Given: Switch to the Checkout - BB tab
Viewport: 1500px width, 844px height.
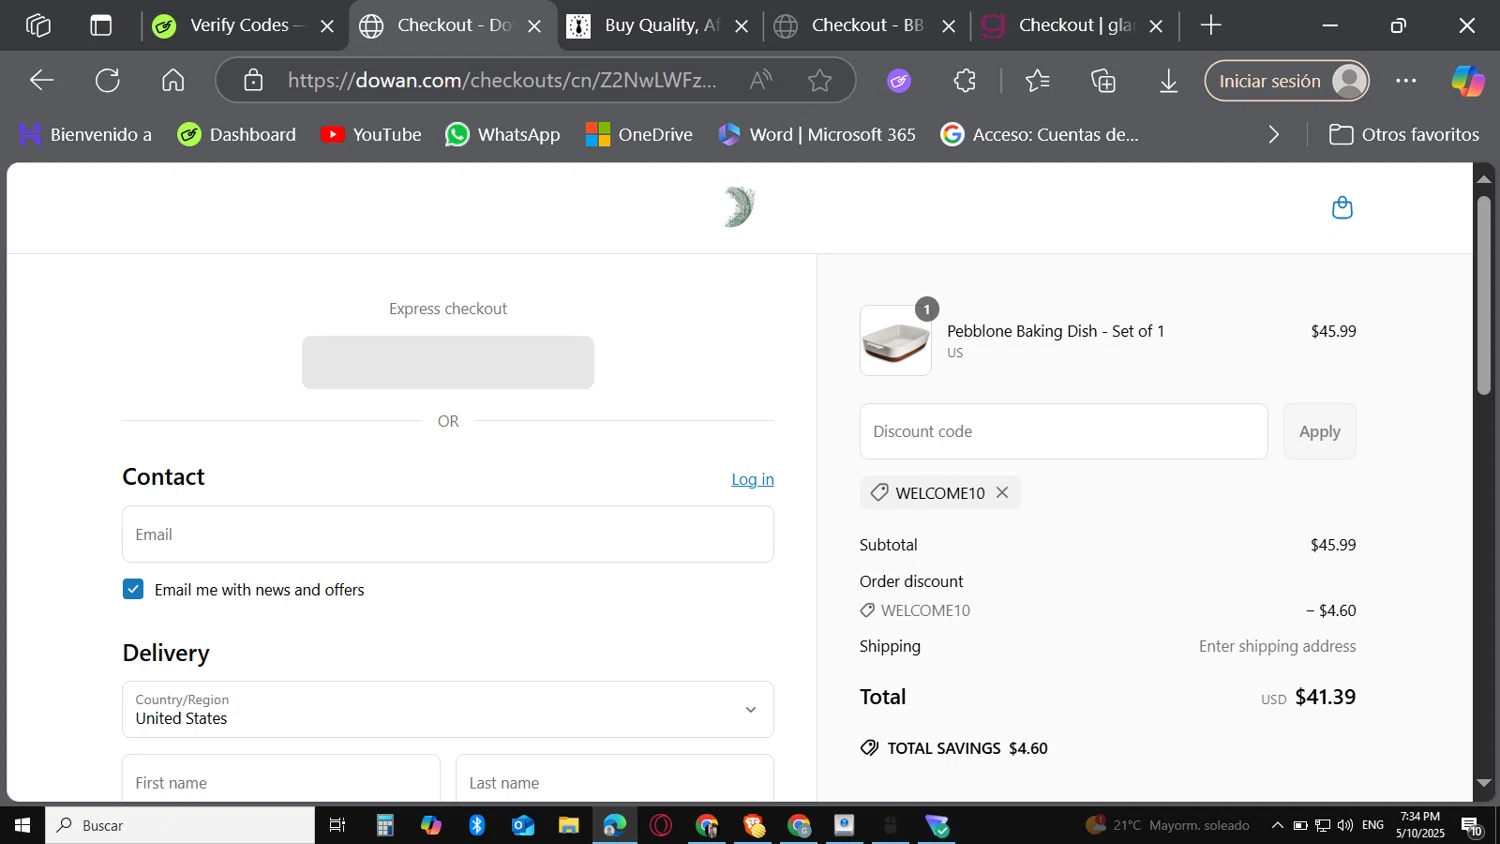Looking at the screenshot, I should pos(865,26).
